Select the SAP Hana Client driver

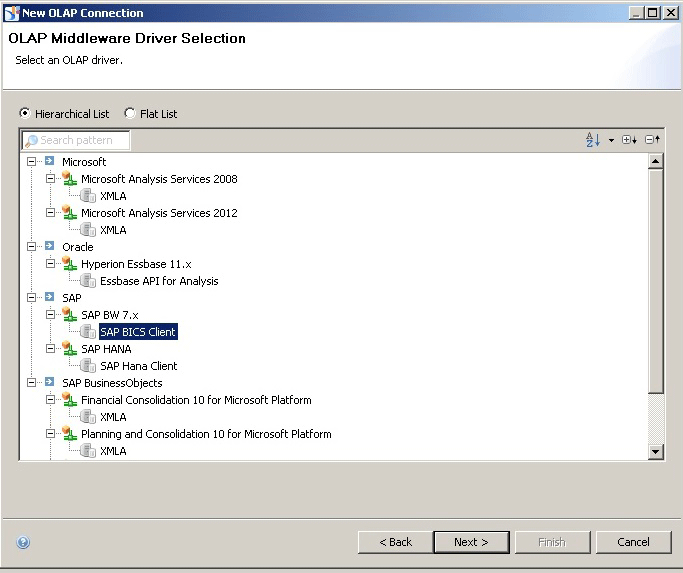139,366
